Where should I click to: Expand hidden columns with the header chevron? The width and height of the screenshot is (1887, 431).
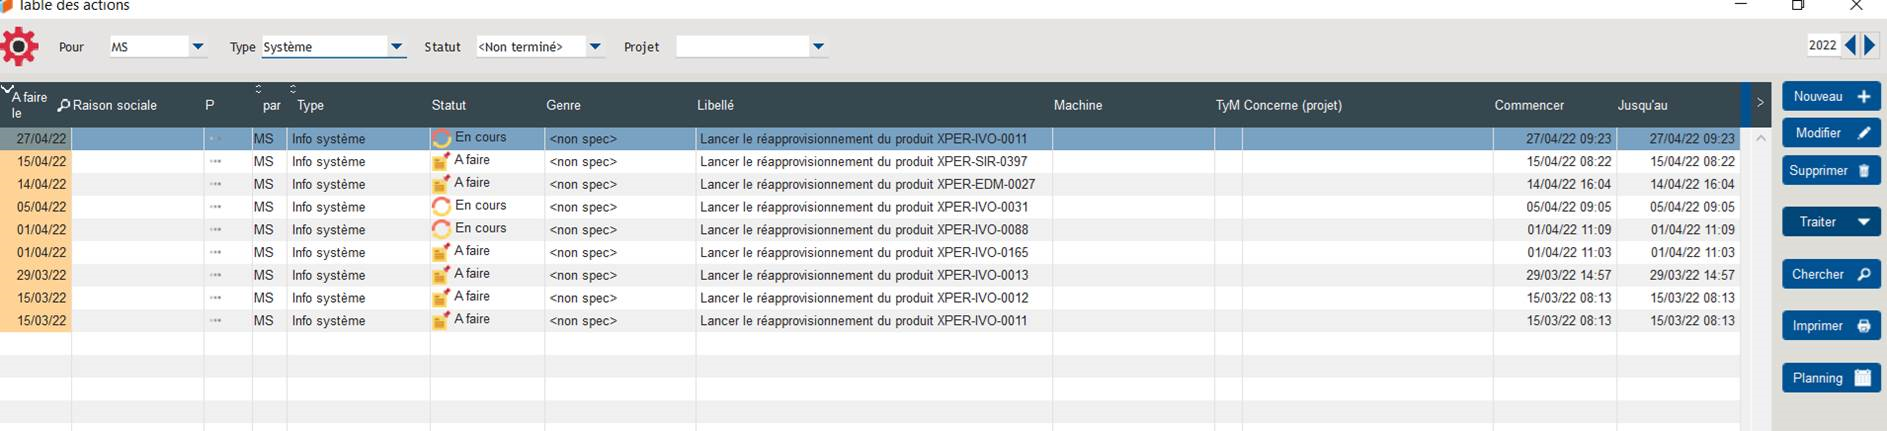tap(1760, 103)
